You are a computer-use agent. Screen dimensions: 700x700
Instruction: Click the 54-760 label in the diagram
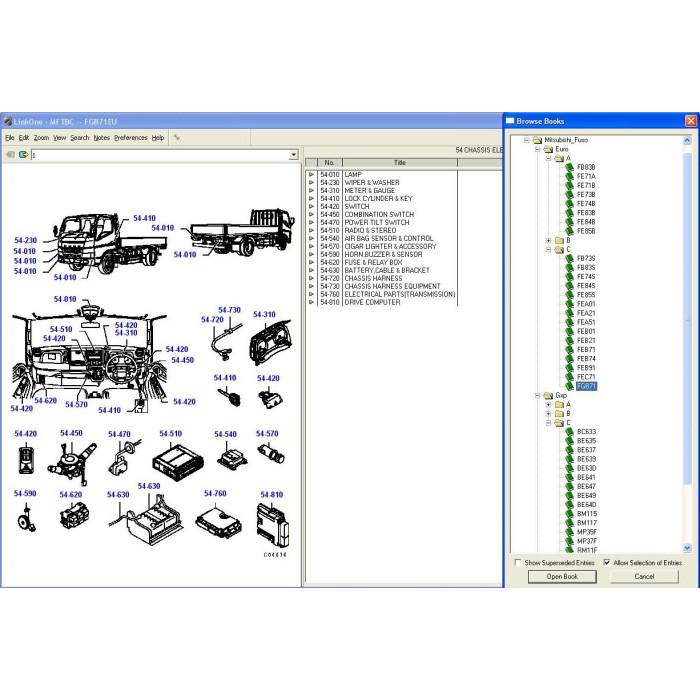click(x=215, y=493)
